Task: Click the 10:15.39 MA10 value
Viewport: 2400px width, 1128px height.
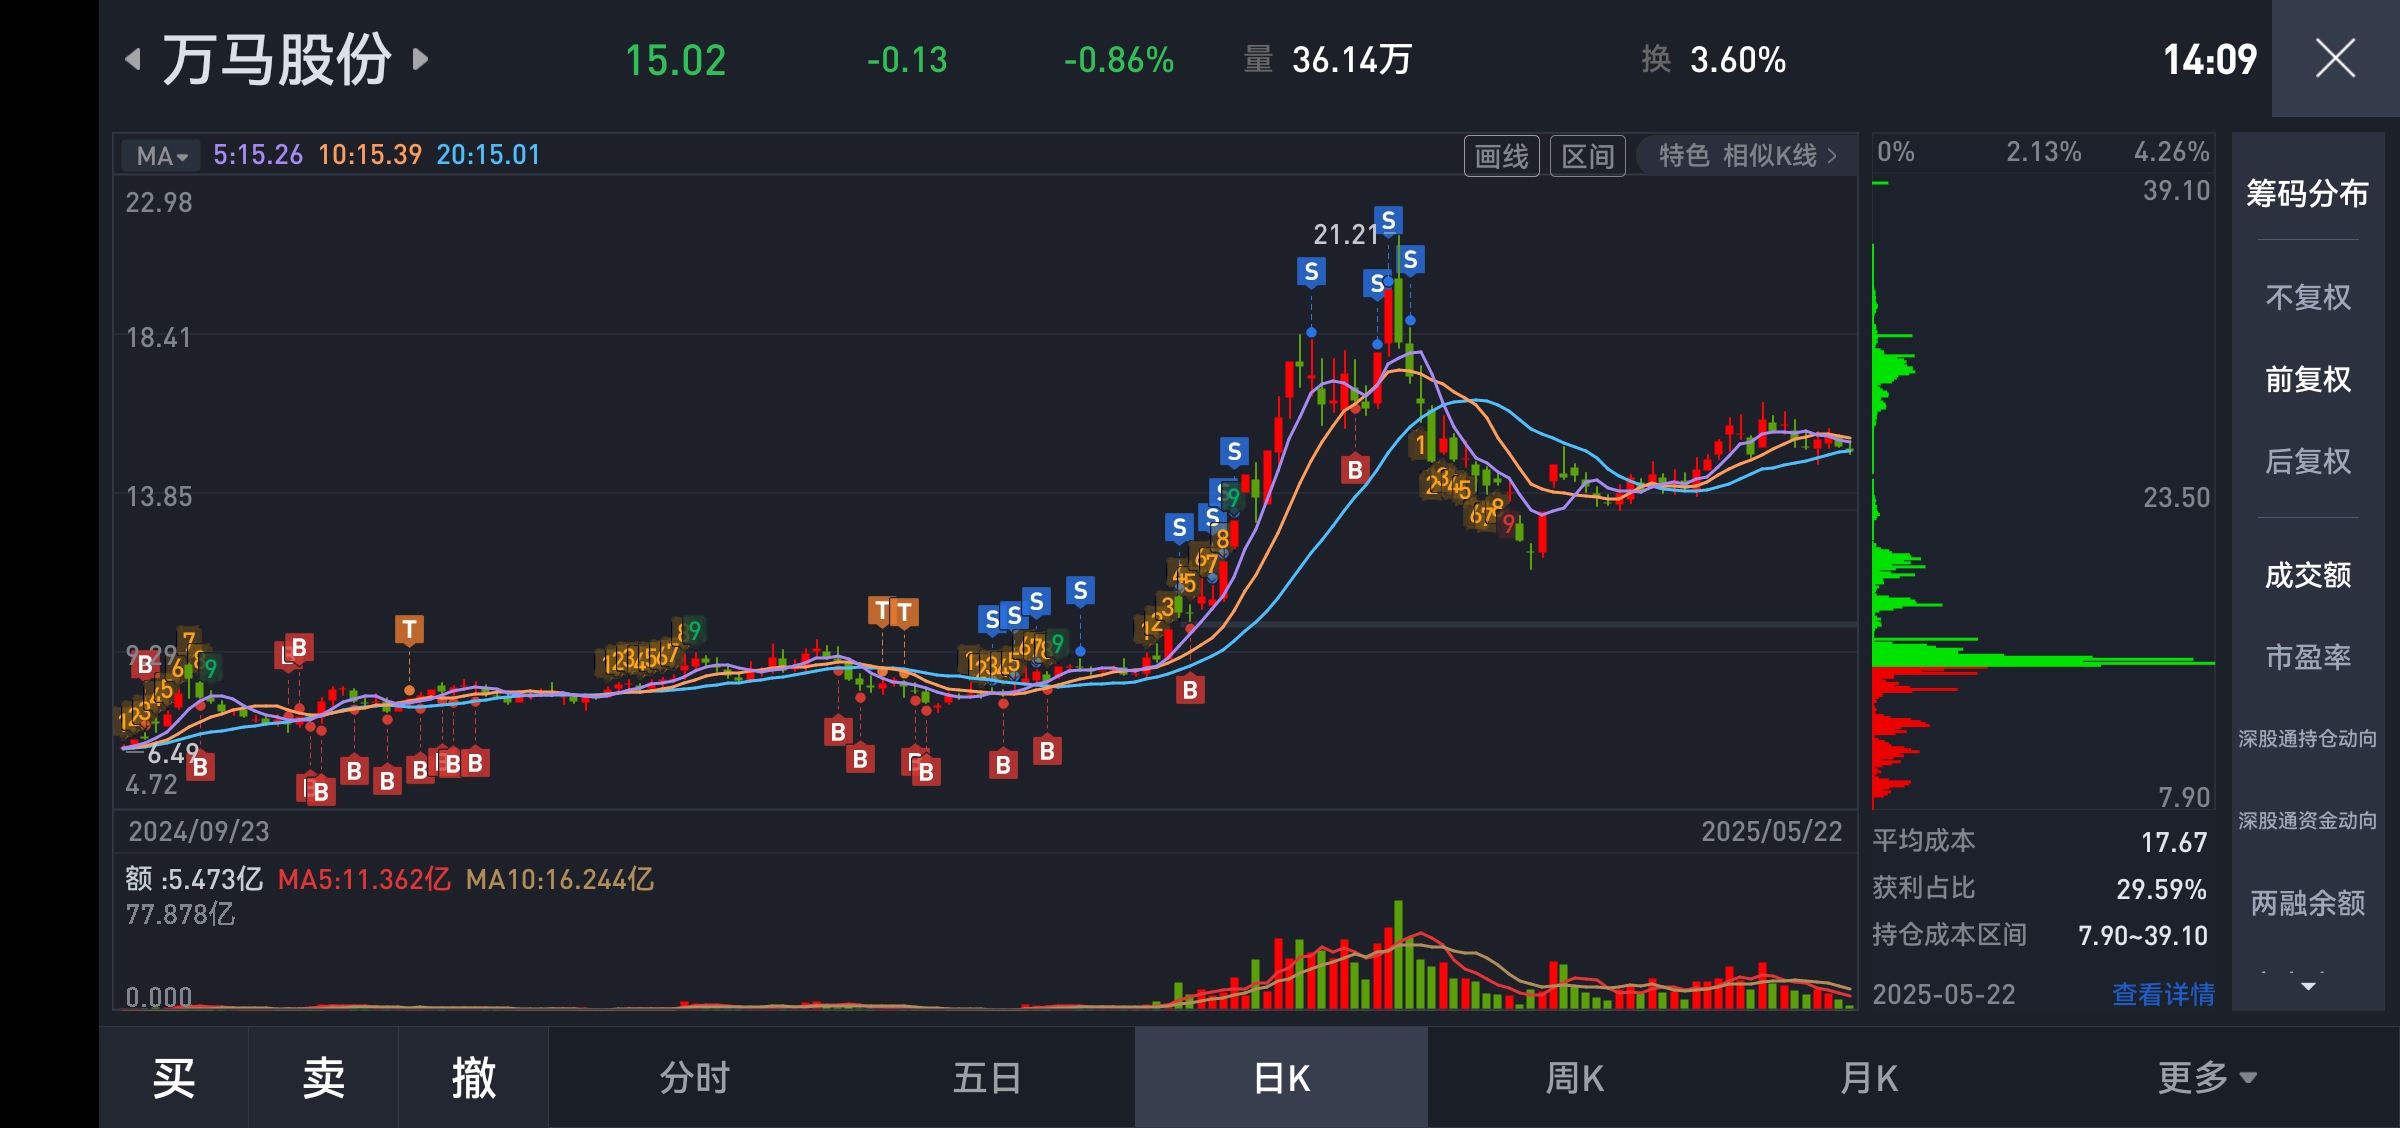Action: 370,155
